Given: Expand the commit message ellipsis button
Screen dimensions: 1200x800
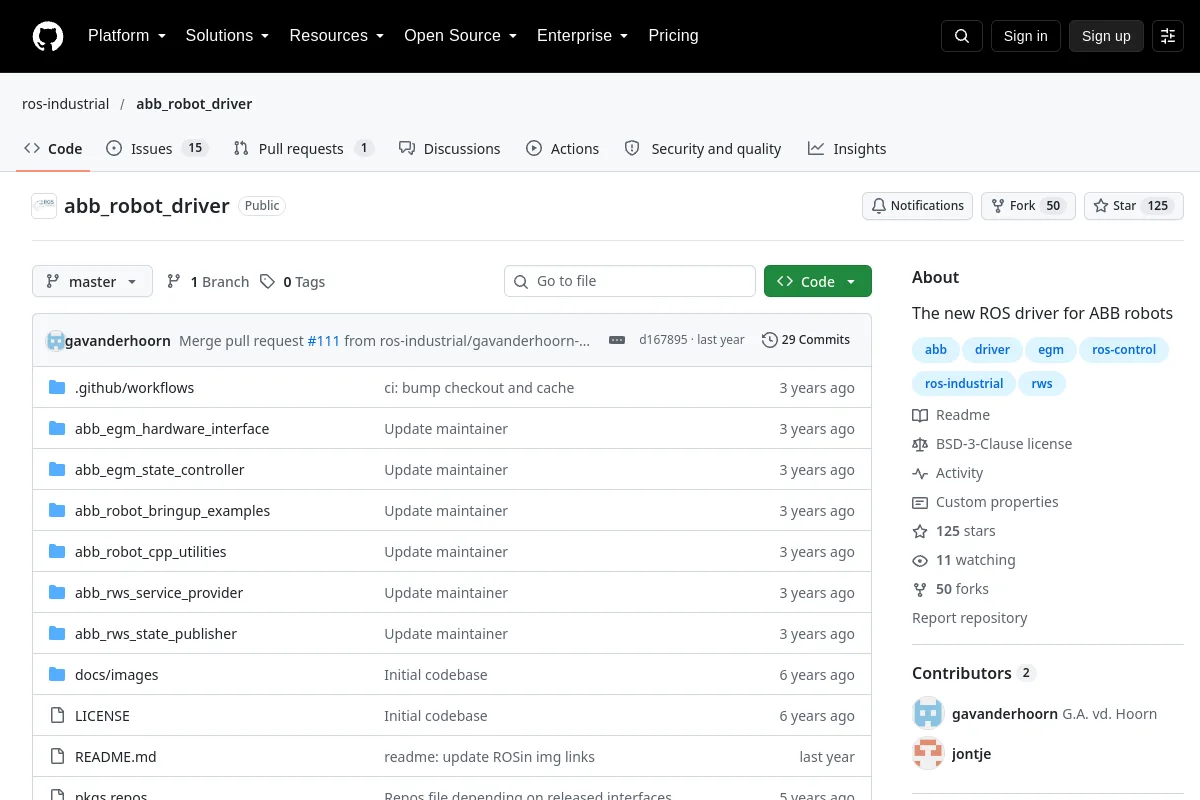Looking at the screenshot, I should [x=617, y=340].
